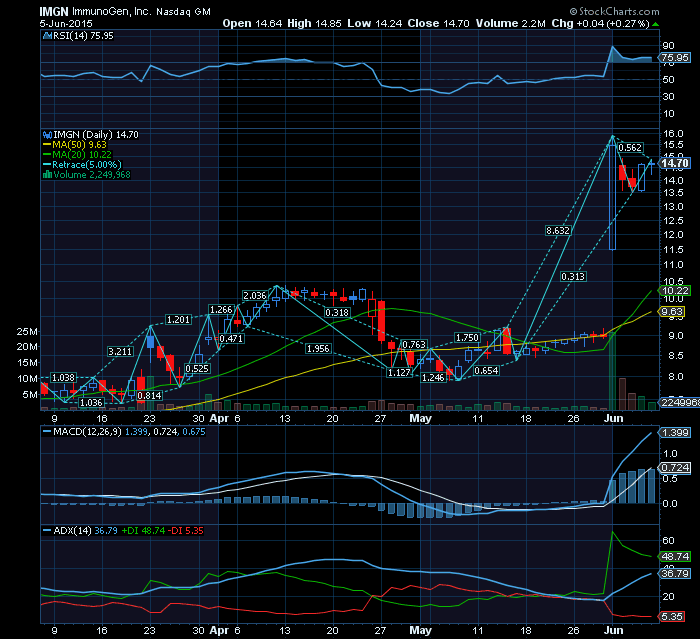Click the Volume legend bar-chart icon
Image resolution: width=700 pixels, height=639 pixels.
[x=47, y=175]
